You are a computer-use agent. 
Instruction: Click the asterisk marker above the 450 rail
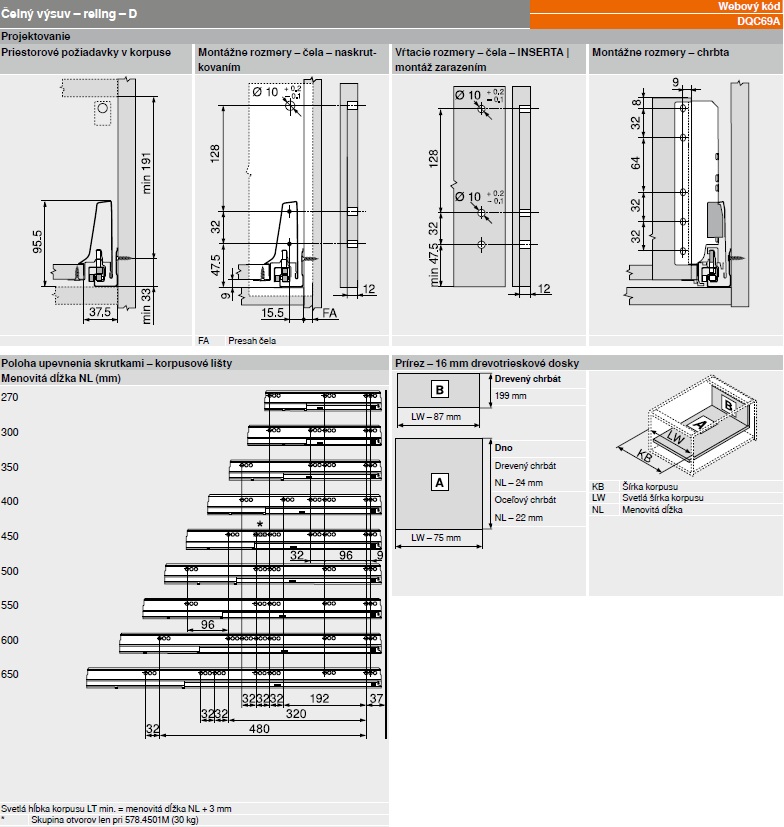[259, 525]
